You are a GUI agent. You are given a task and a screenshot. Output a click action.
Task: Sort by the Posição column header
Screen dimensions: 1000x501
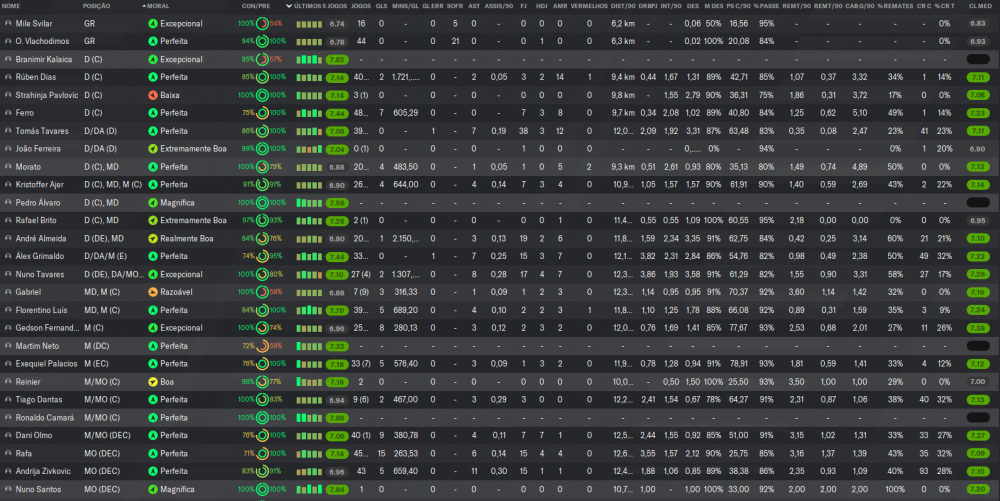coord(96,6)
